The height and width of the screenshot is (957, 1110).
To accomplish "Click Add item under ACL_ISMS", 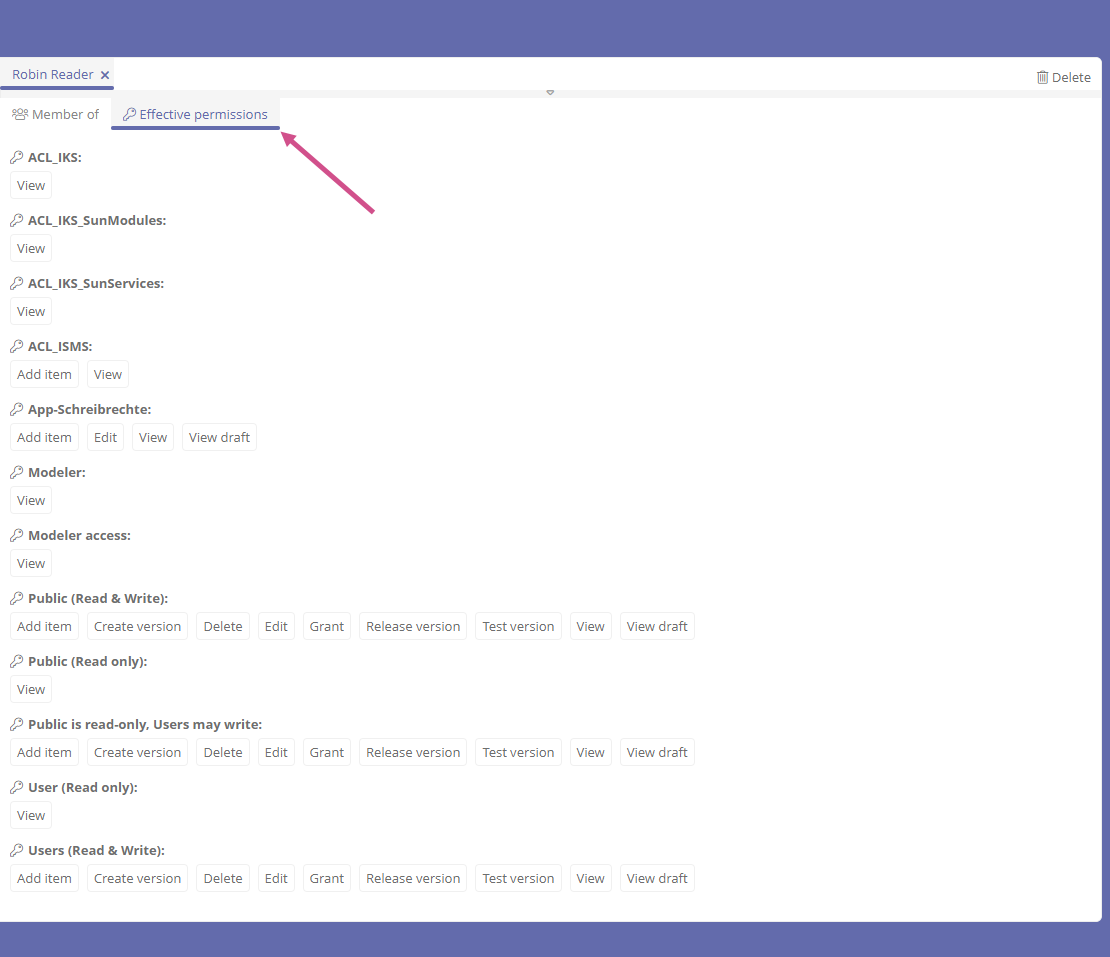I will pyautogui.click(x=44, y=374).
